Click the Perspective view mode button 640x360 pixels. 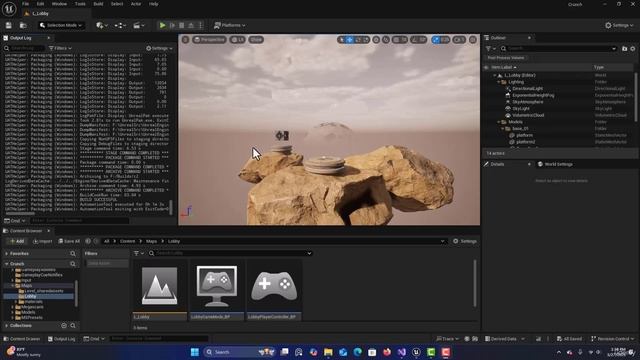(x=209, y=40)
